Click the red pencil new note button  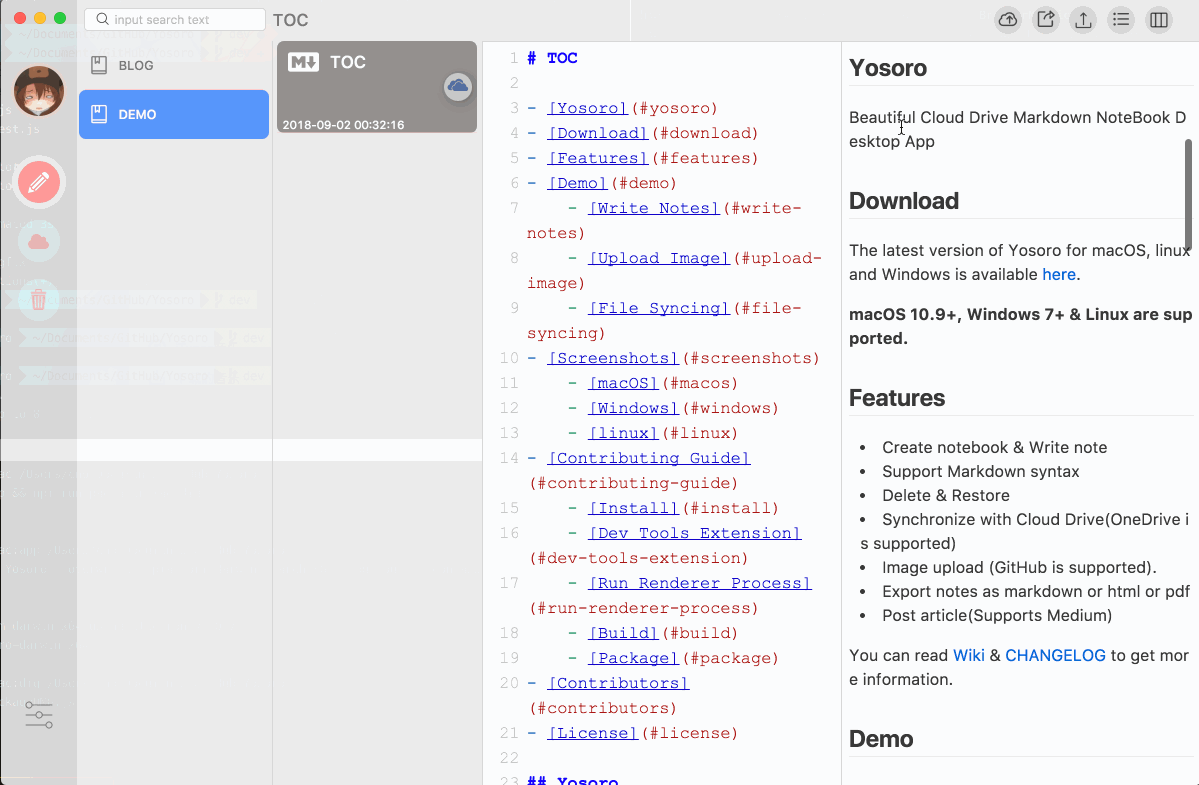point(38,183)
